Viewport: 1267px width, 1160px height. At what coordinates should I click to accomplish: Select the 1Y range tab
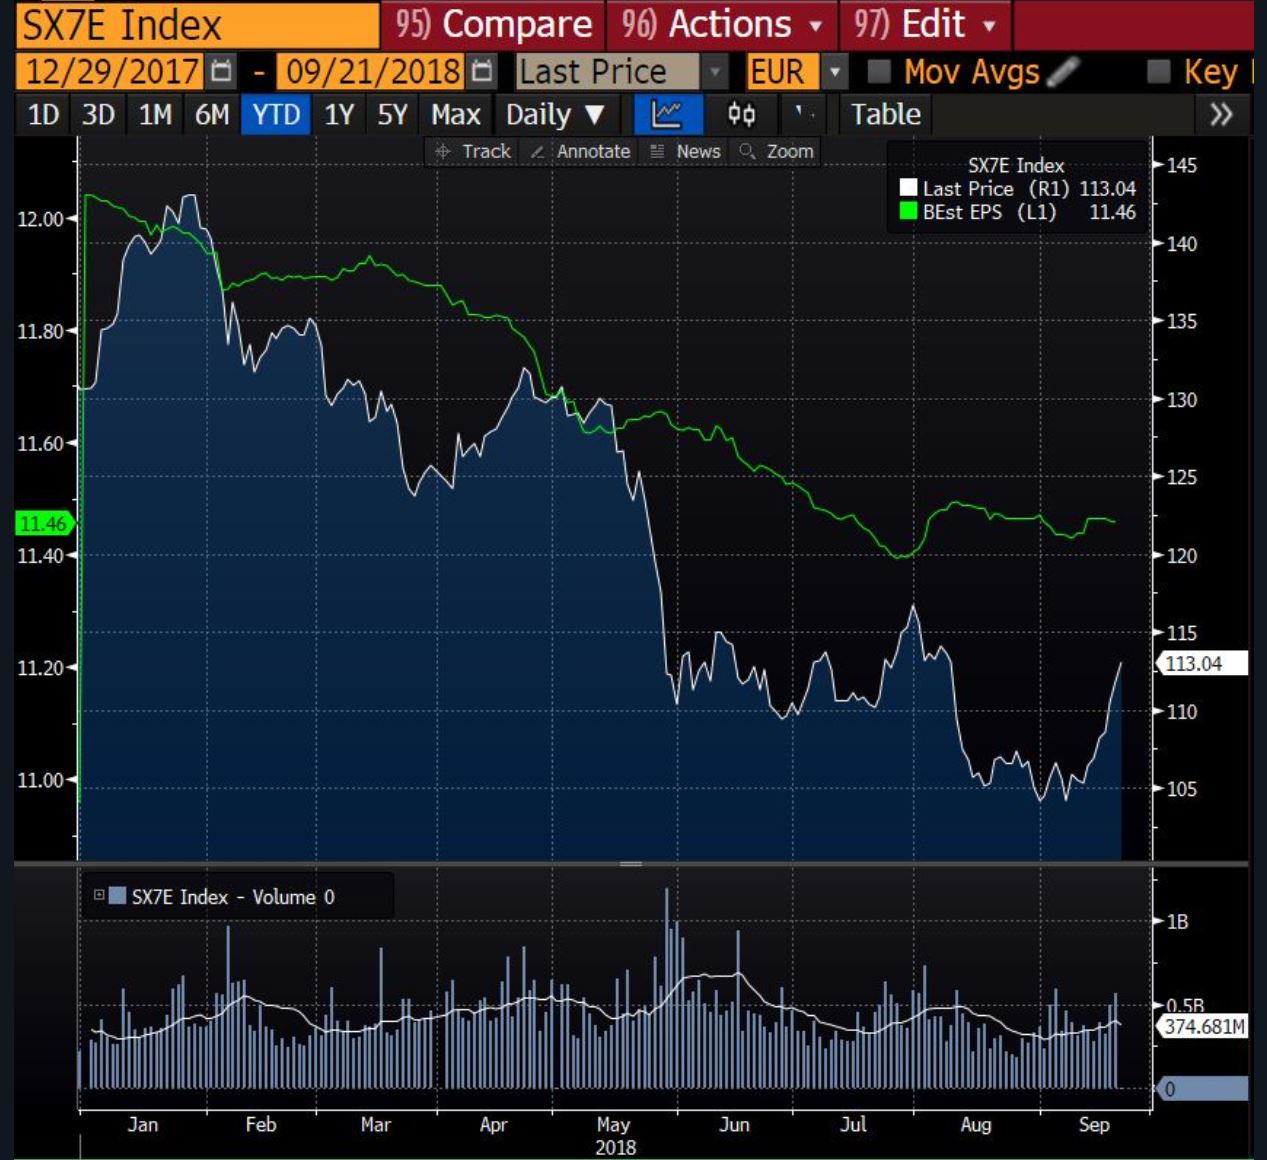[339, 115]
